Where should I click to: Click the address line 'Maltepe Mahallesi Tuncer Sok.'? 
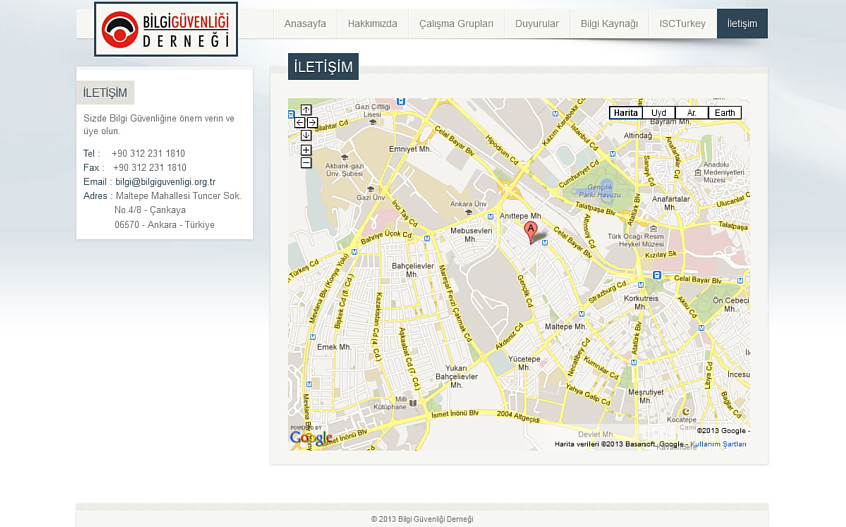[x=179, y=196]
